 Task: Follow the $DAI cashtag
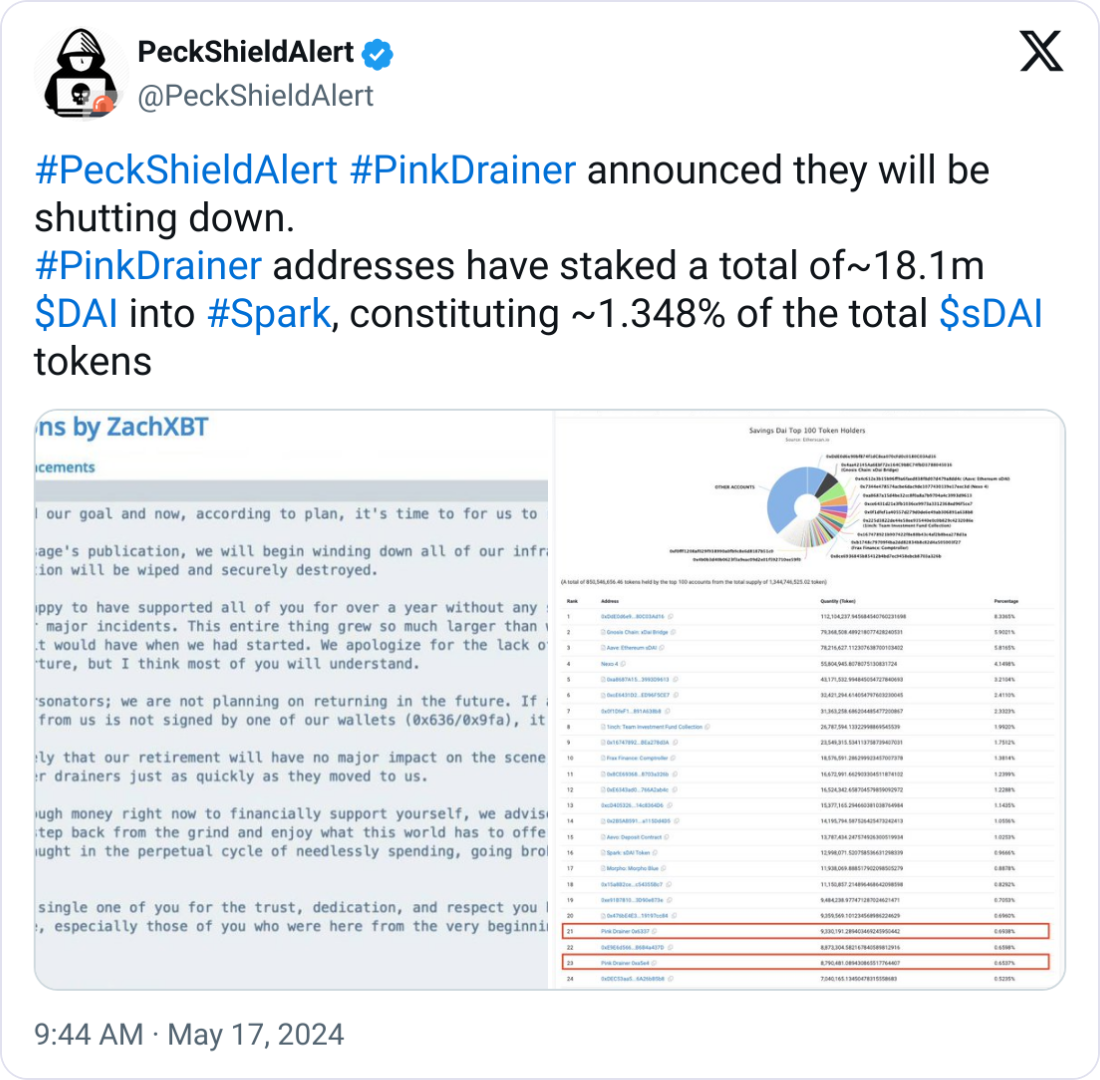[x=76, y=314]
